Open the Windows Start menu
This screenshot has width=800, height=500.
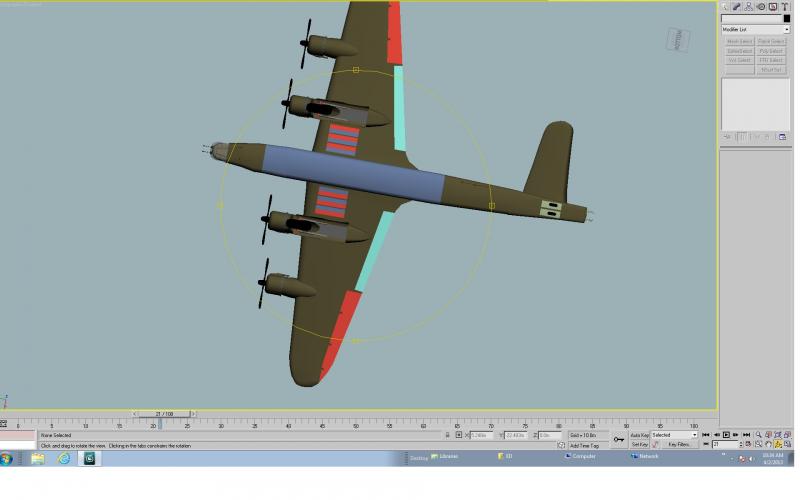(x=7, y=459)
